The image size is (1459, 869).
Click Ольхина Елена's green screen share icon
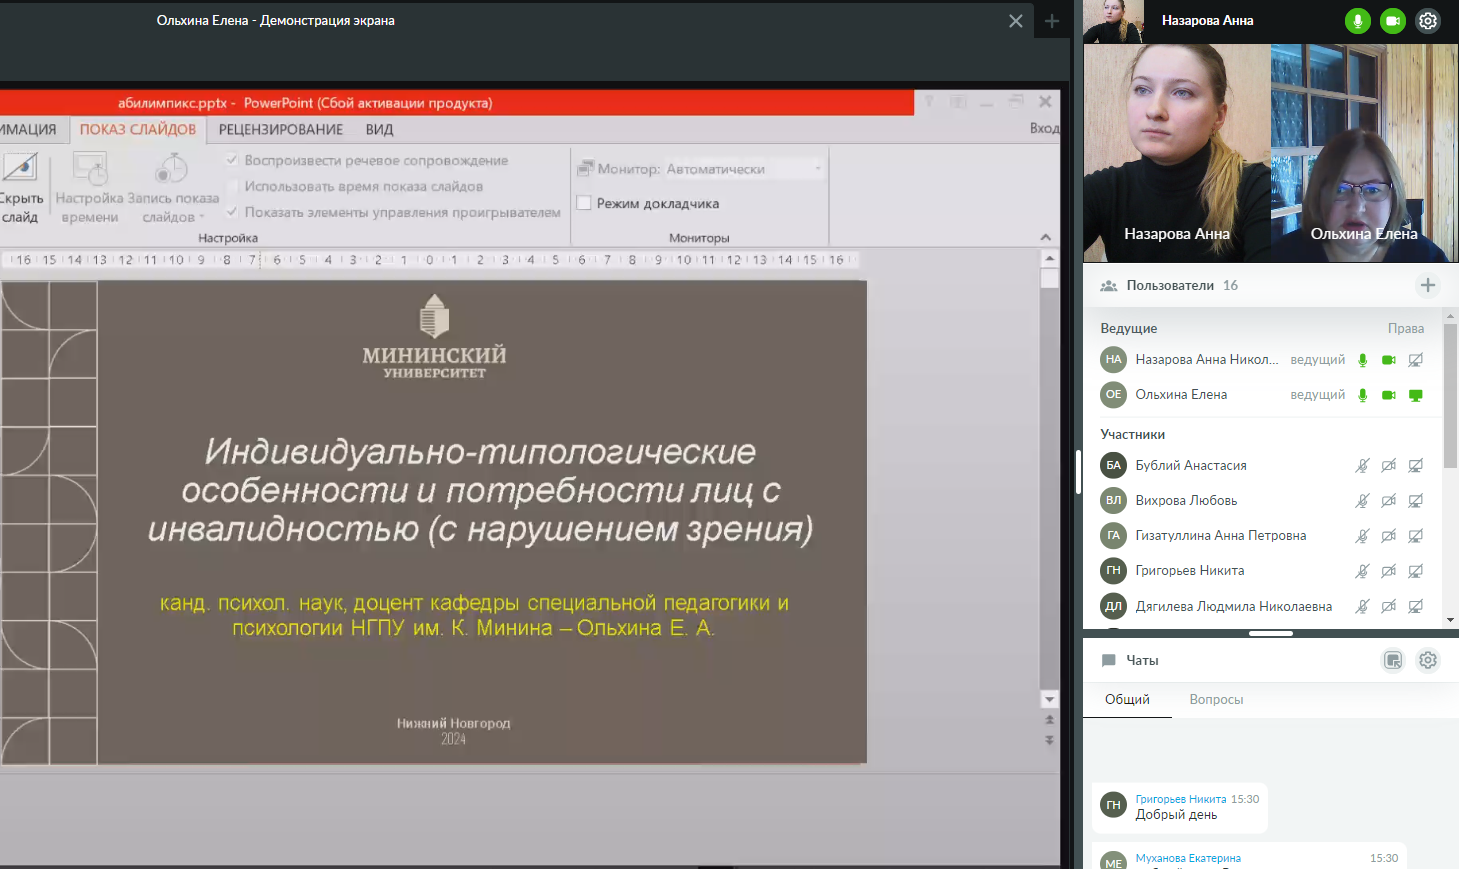[x=1415, y=395]
